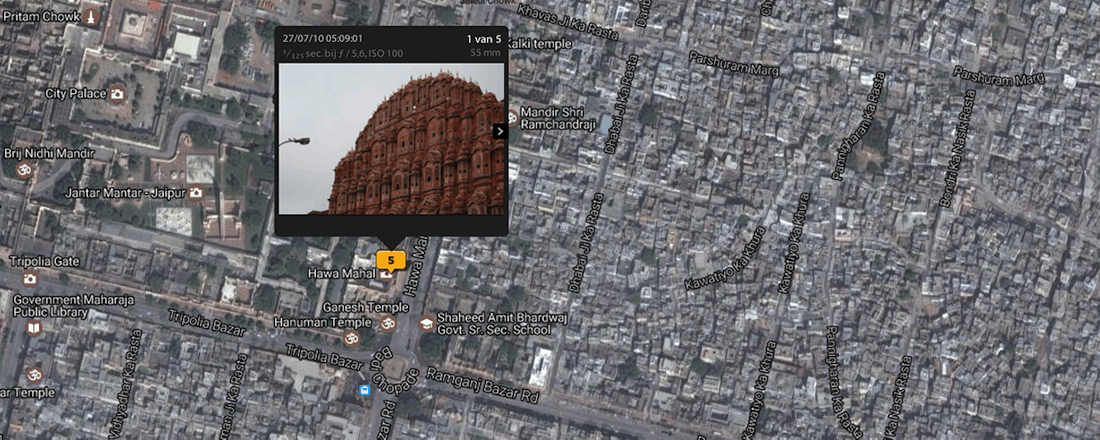1100x440 pixels.
Task: Click the Tripolia Gate camera marker
Action: (30, 278)
